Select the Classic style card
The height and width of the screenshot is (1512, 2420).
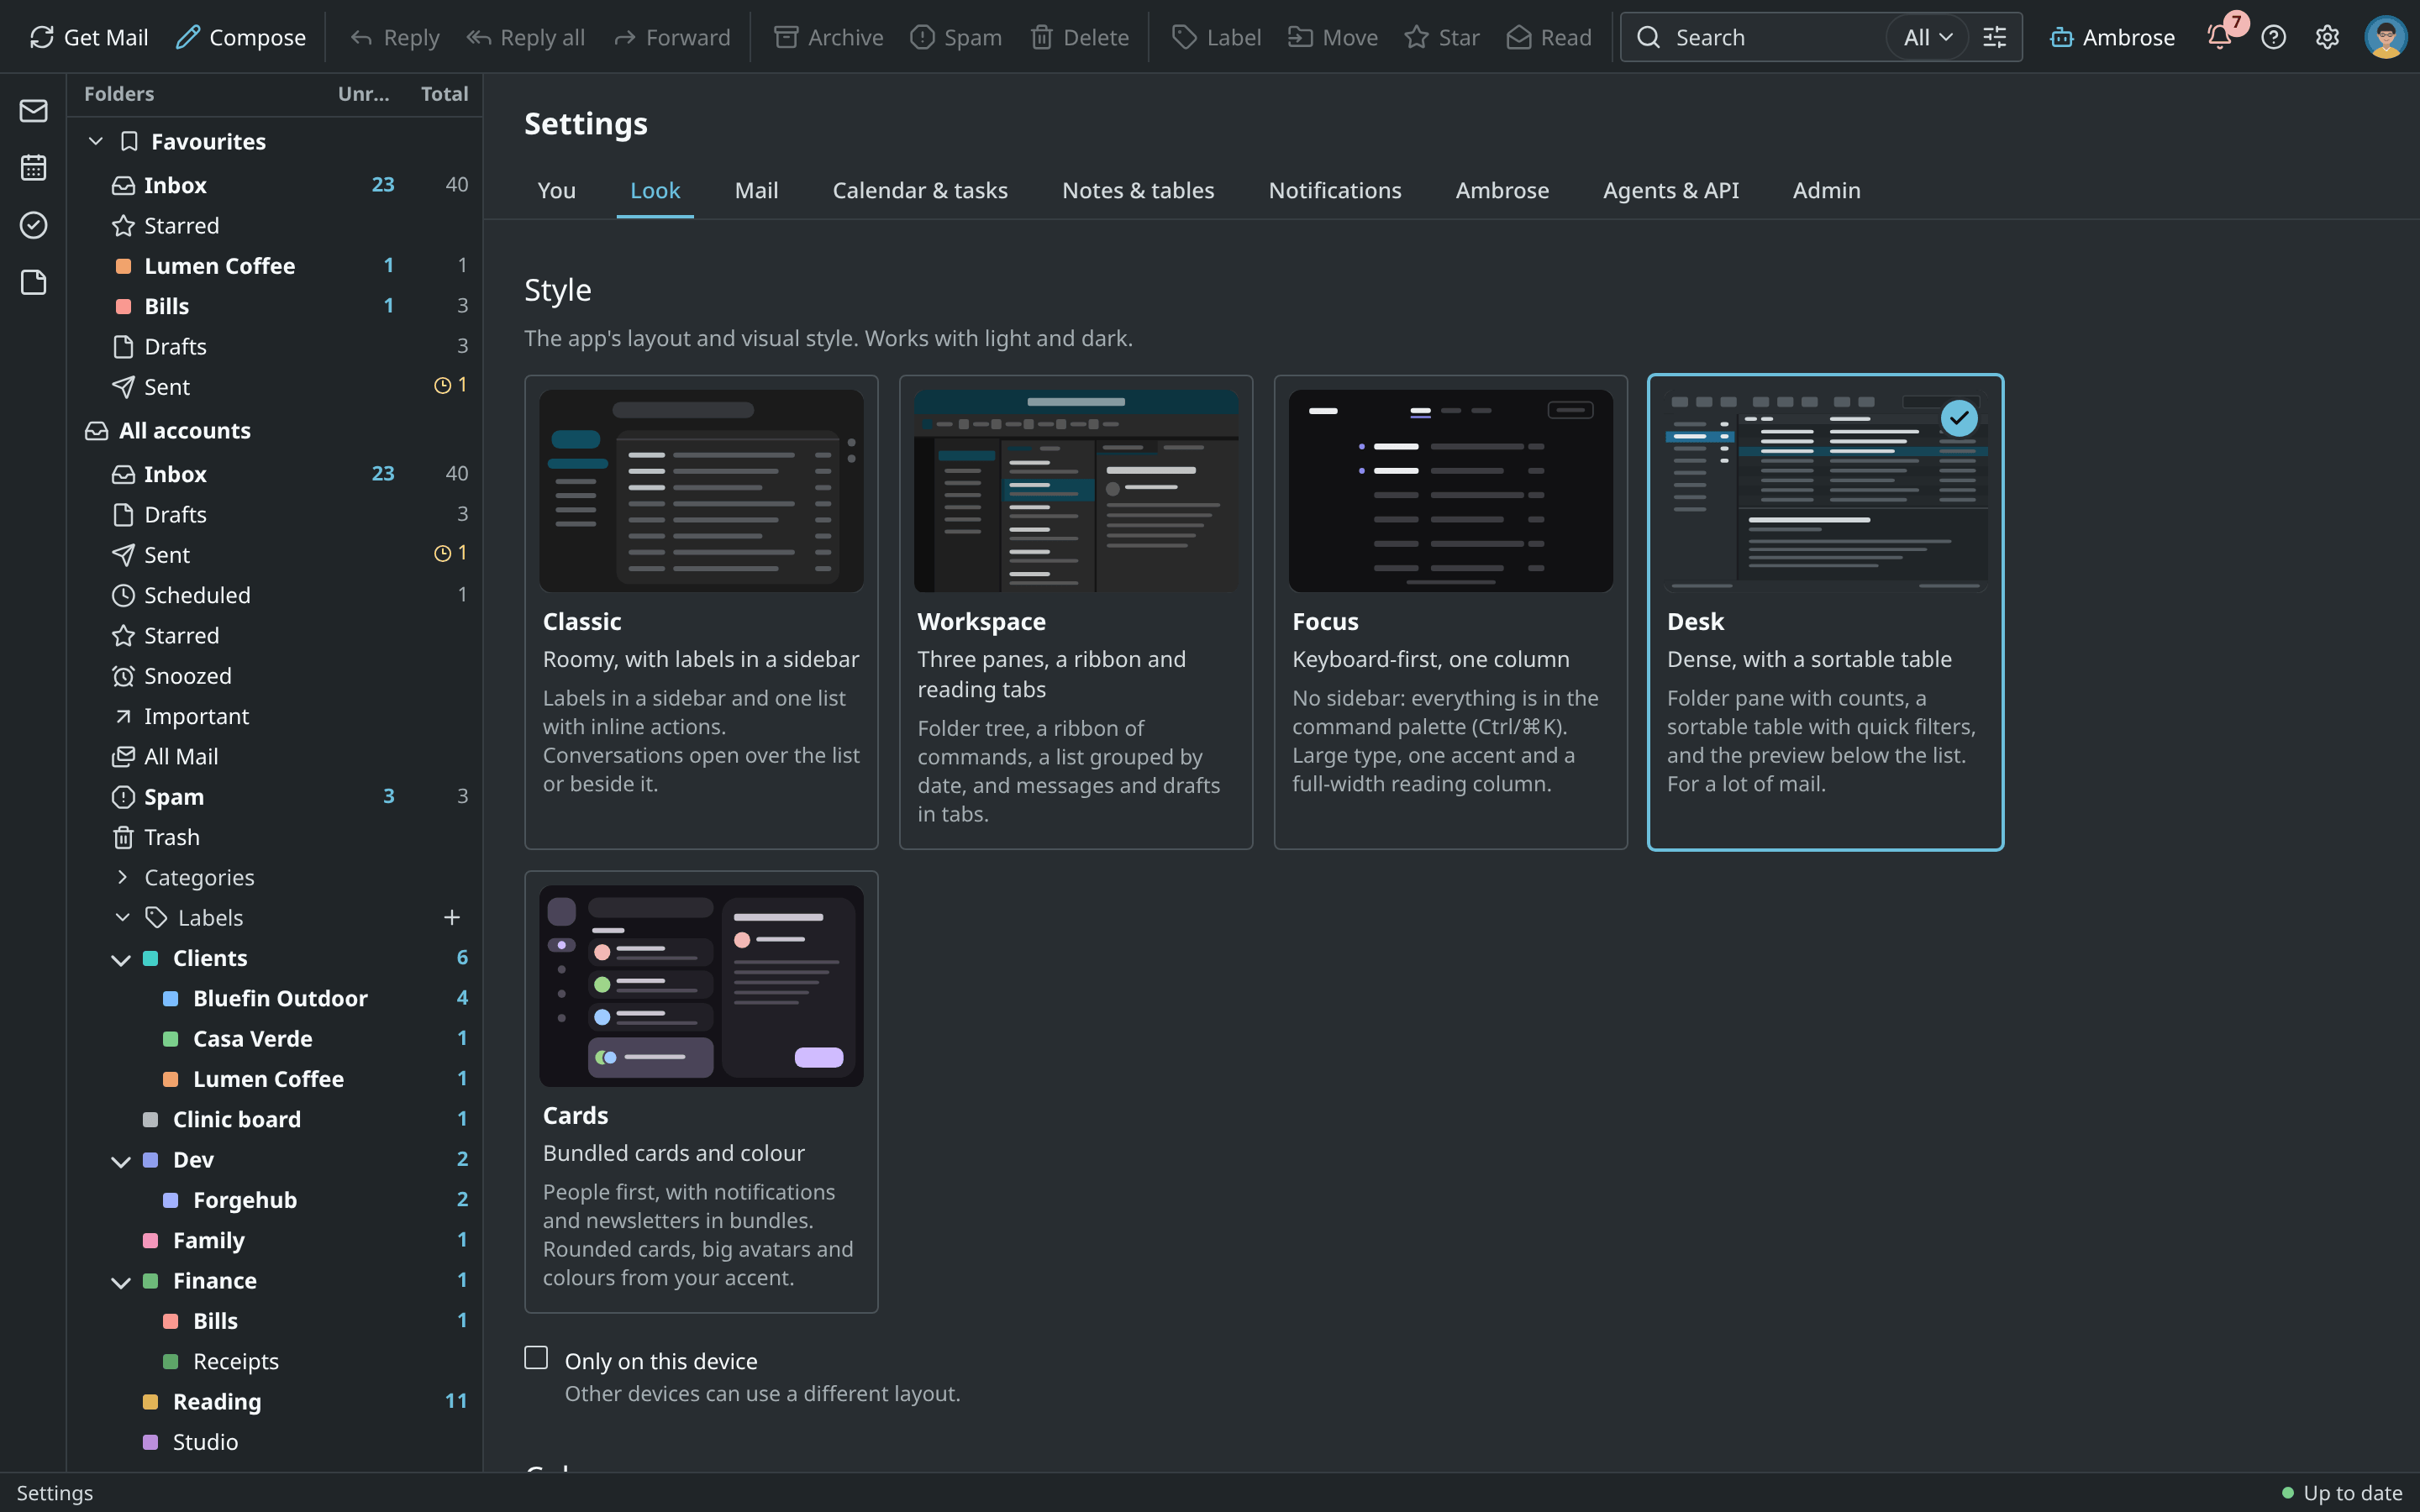[701, 612]
